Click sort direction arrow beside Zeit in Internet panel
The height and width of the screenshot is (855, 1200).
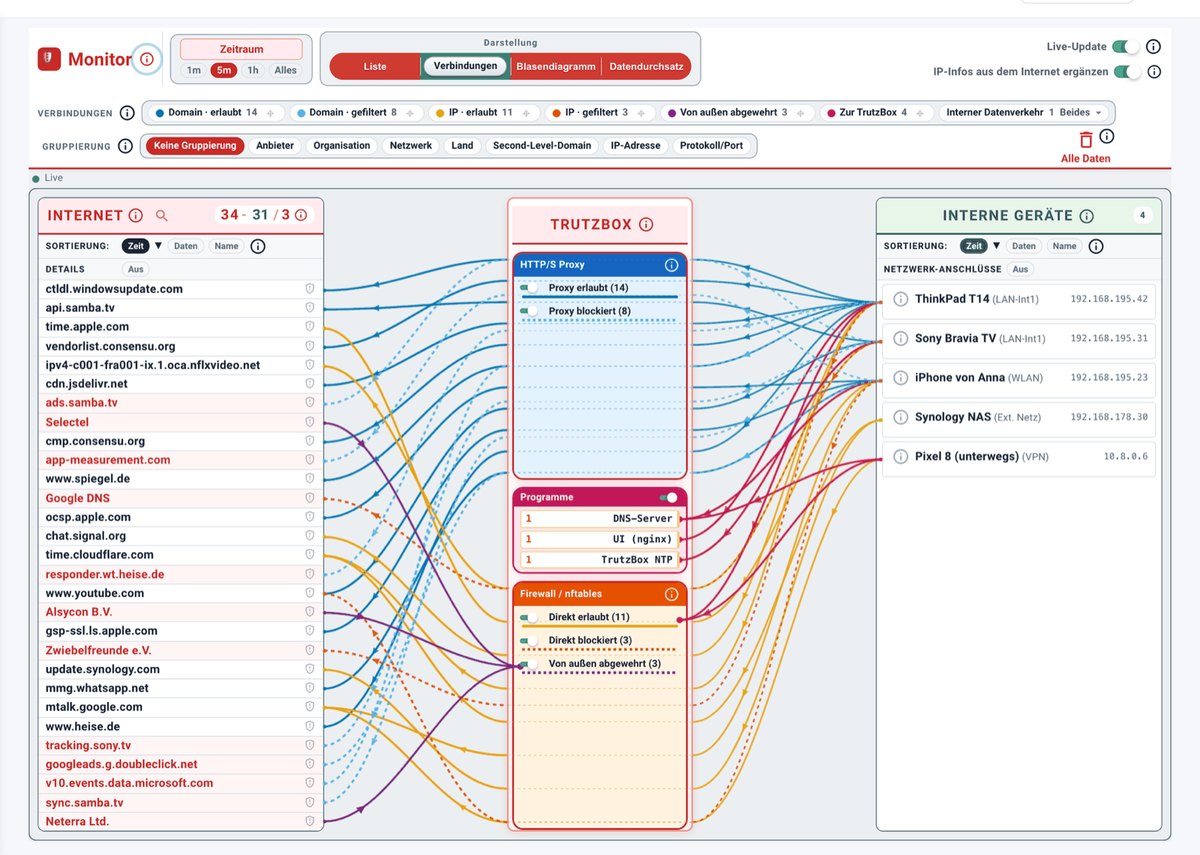point(157,246)
